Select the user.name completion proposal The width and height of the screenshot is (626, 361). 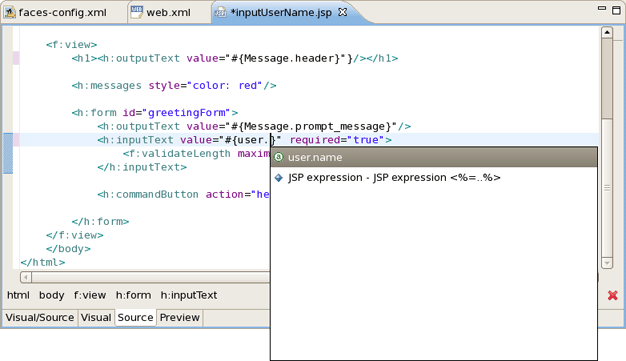(434, 157)
